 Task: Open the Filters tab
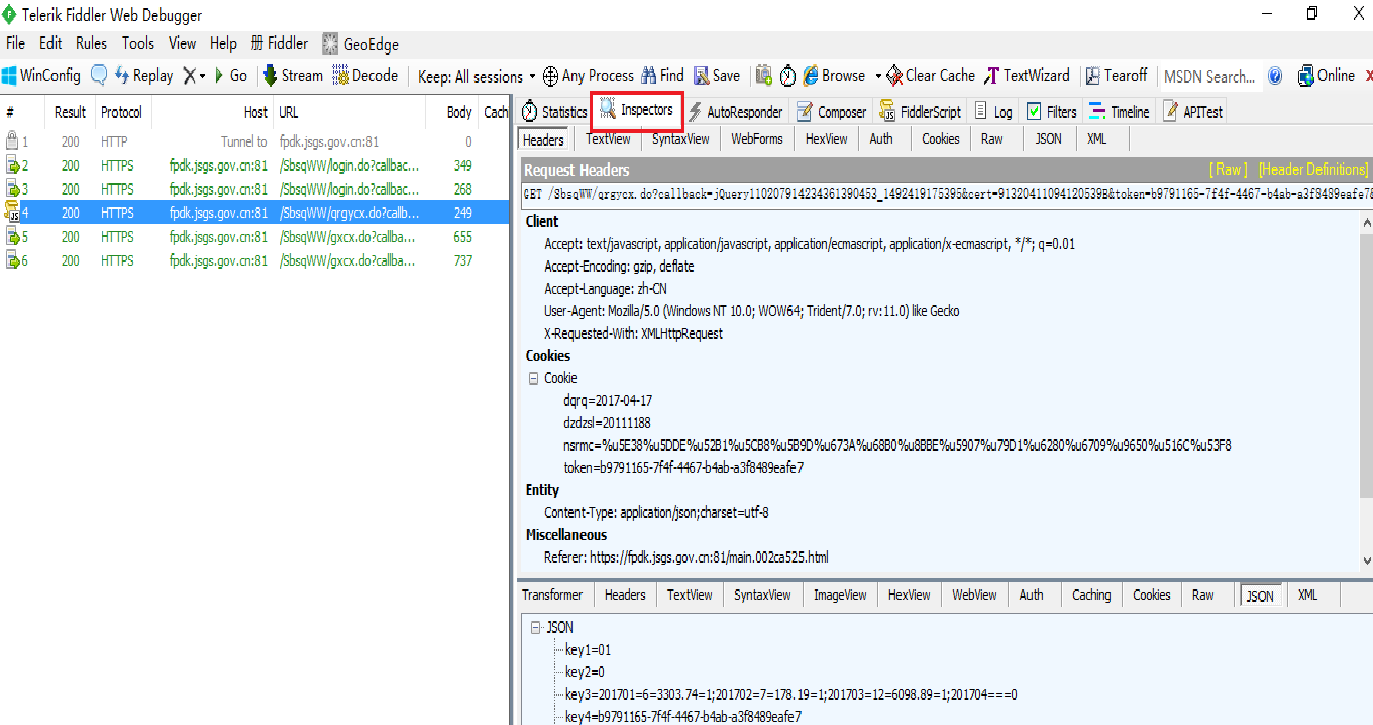pos(1051,112)
